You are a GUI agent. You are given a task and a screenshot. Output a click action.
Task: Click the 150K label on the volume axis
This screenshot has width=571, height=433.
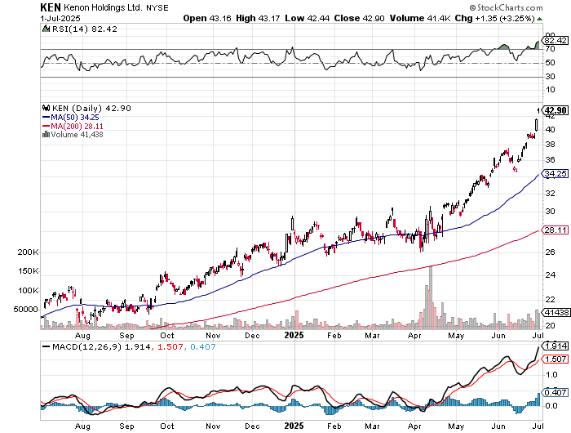tap(28, 271)
